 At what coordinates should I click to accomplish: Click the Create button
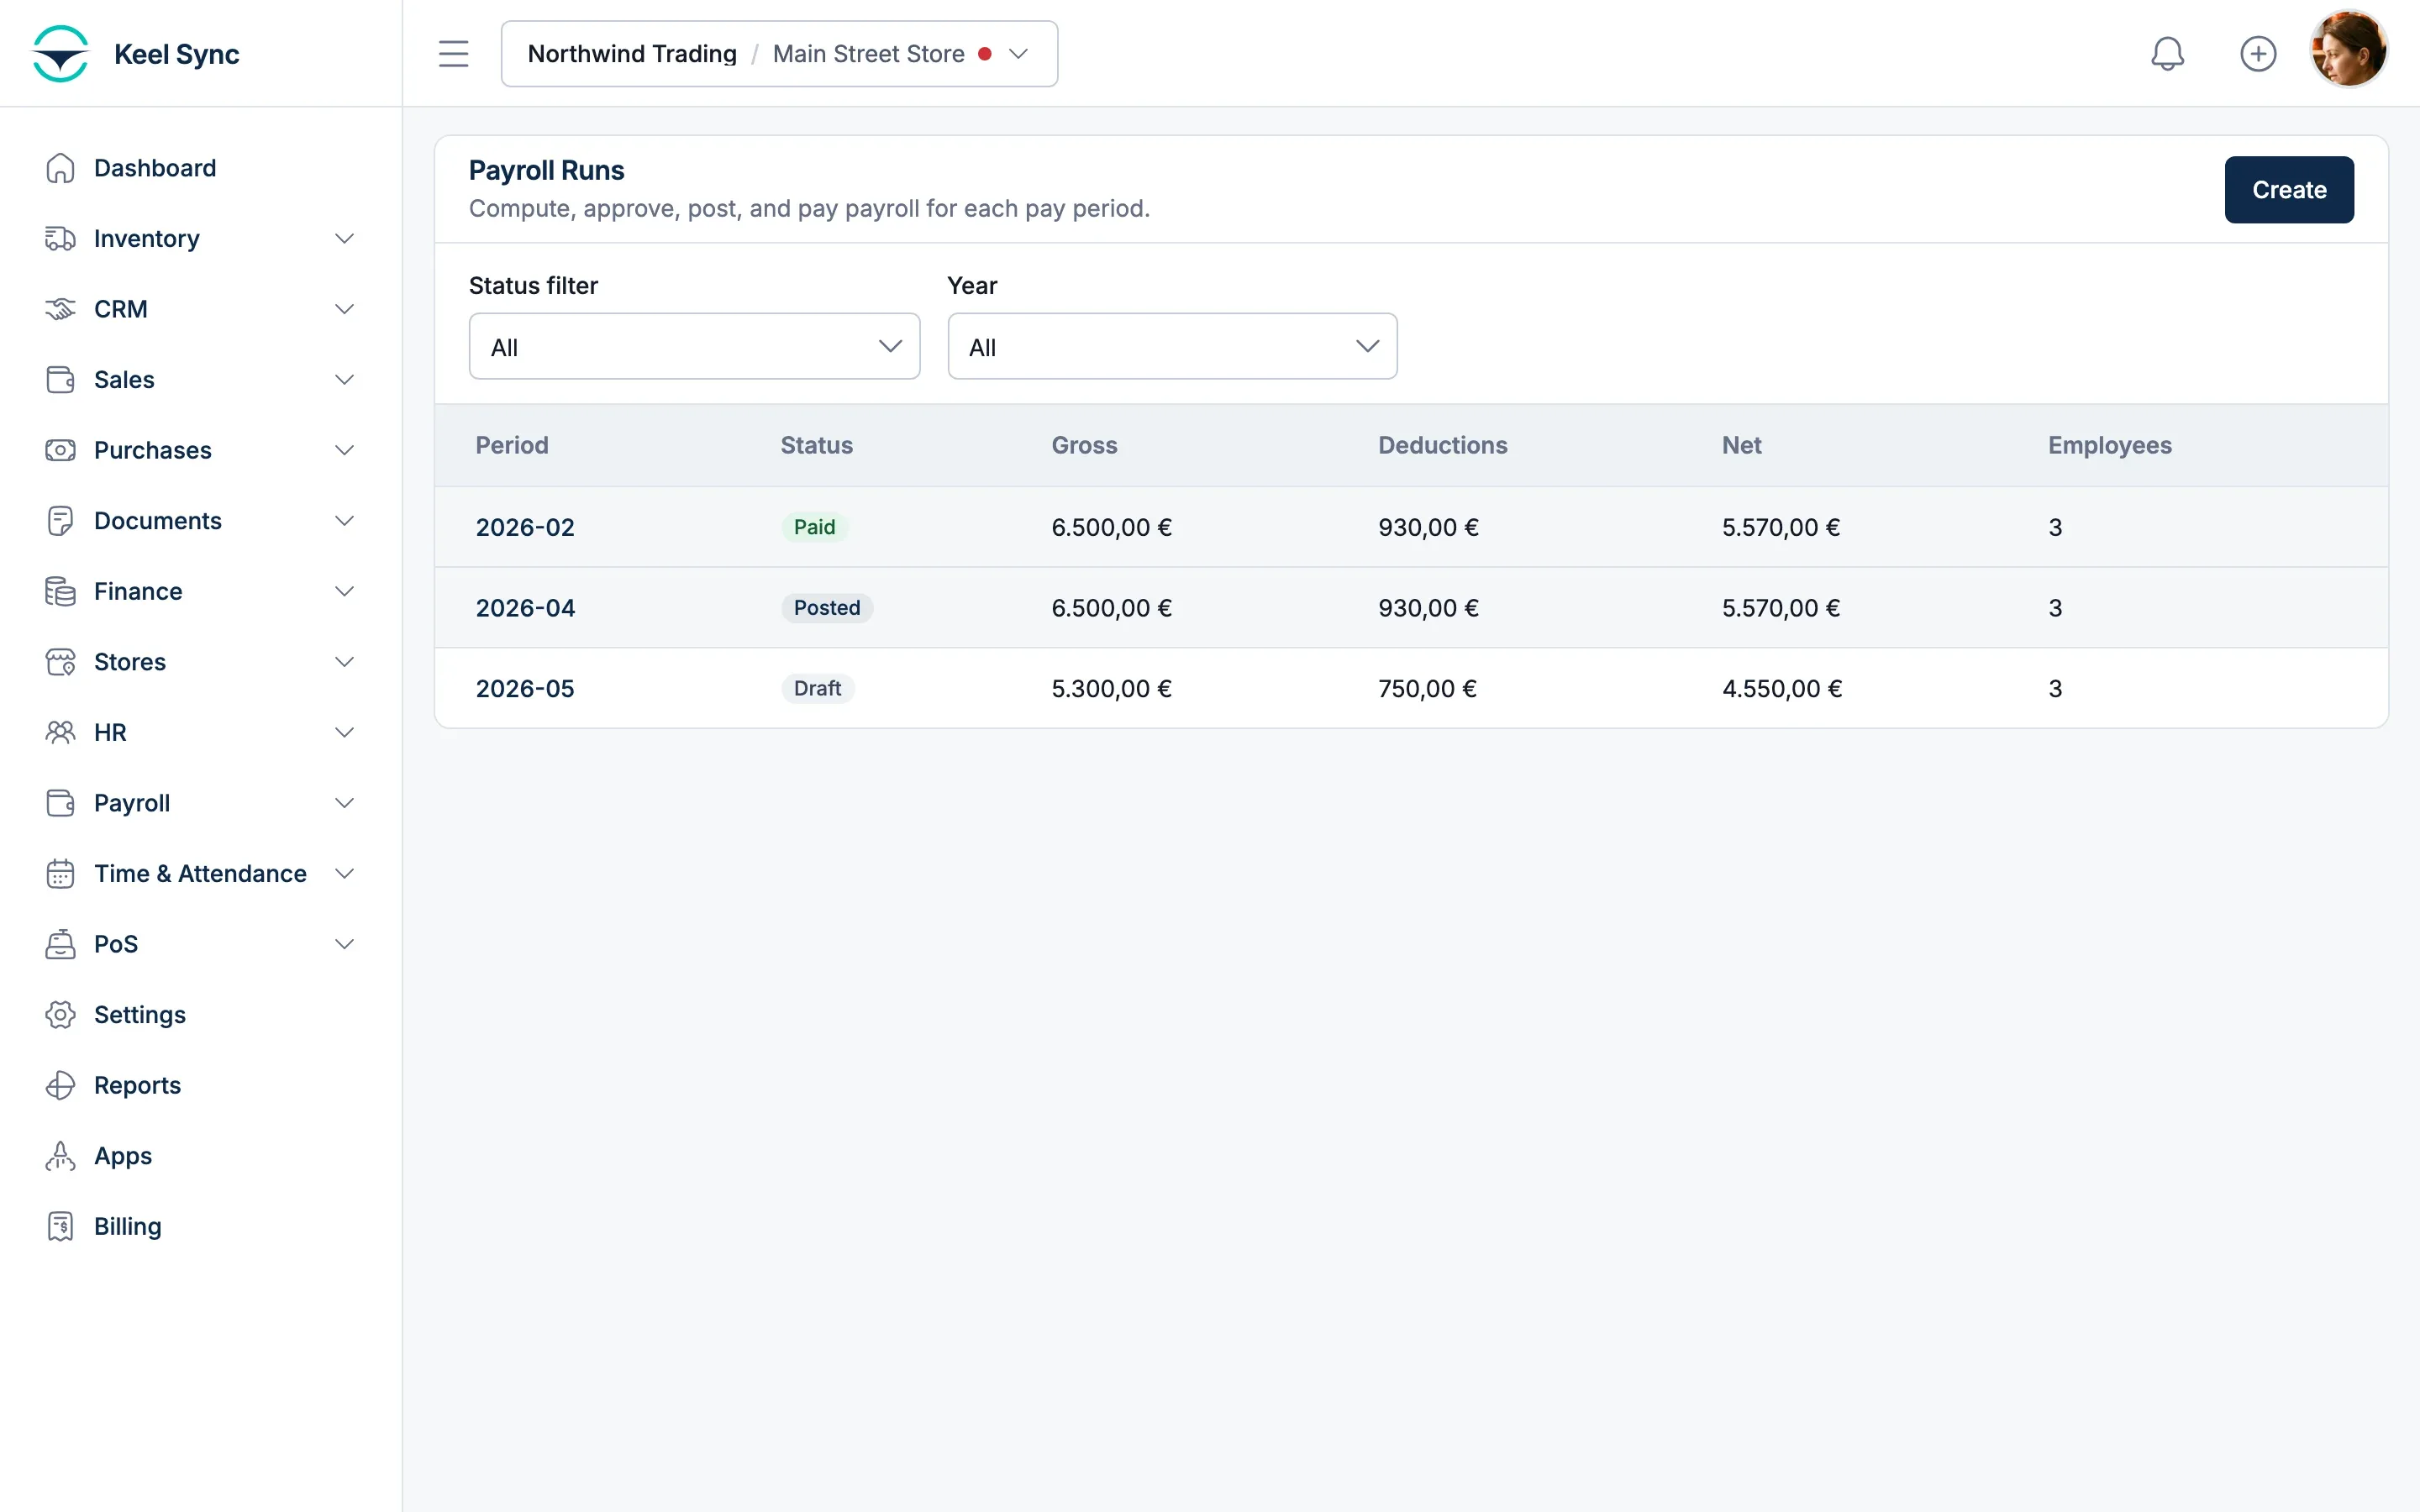point(2289,189)
